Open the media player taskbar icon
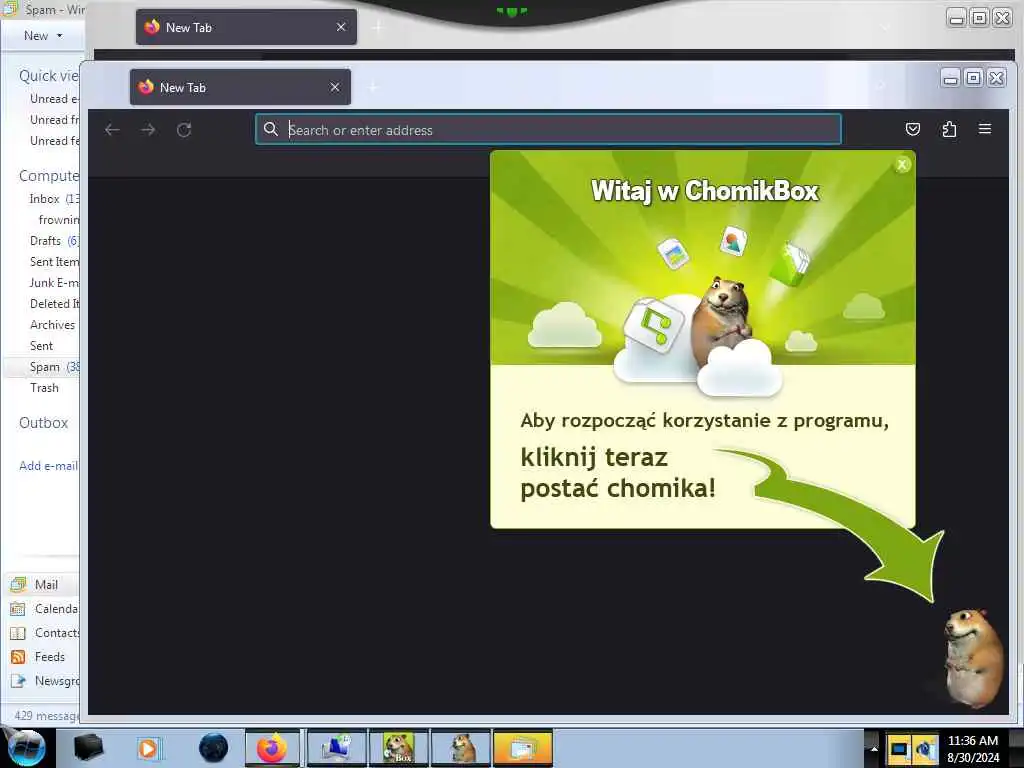 click(x=149, y=748)
